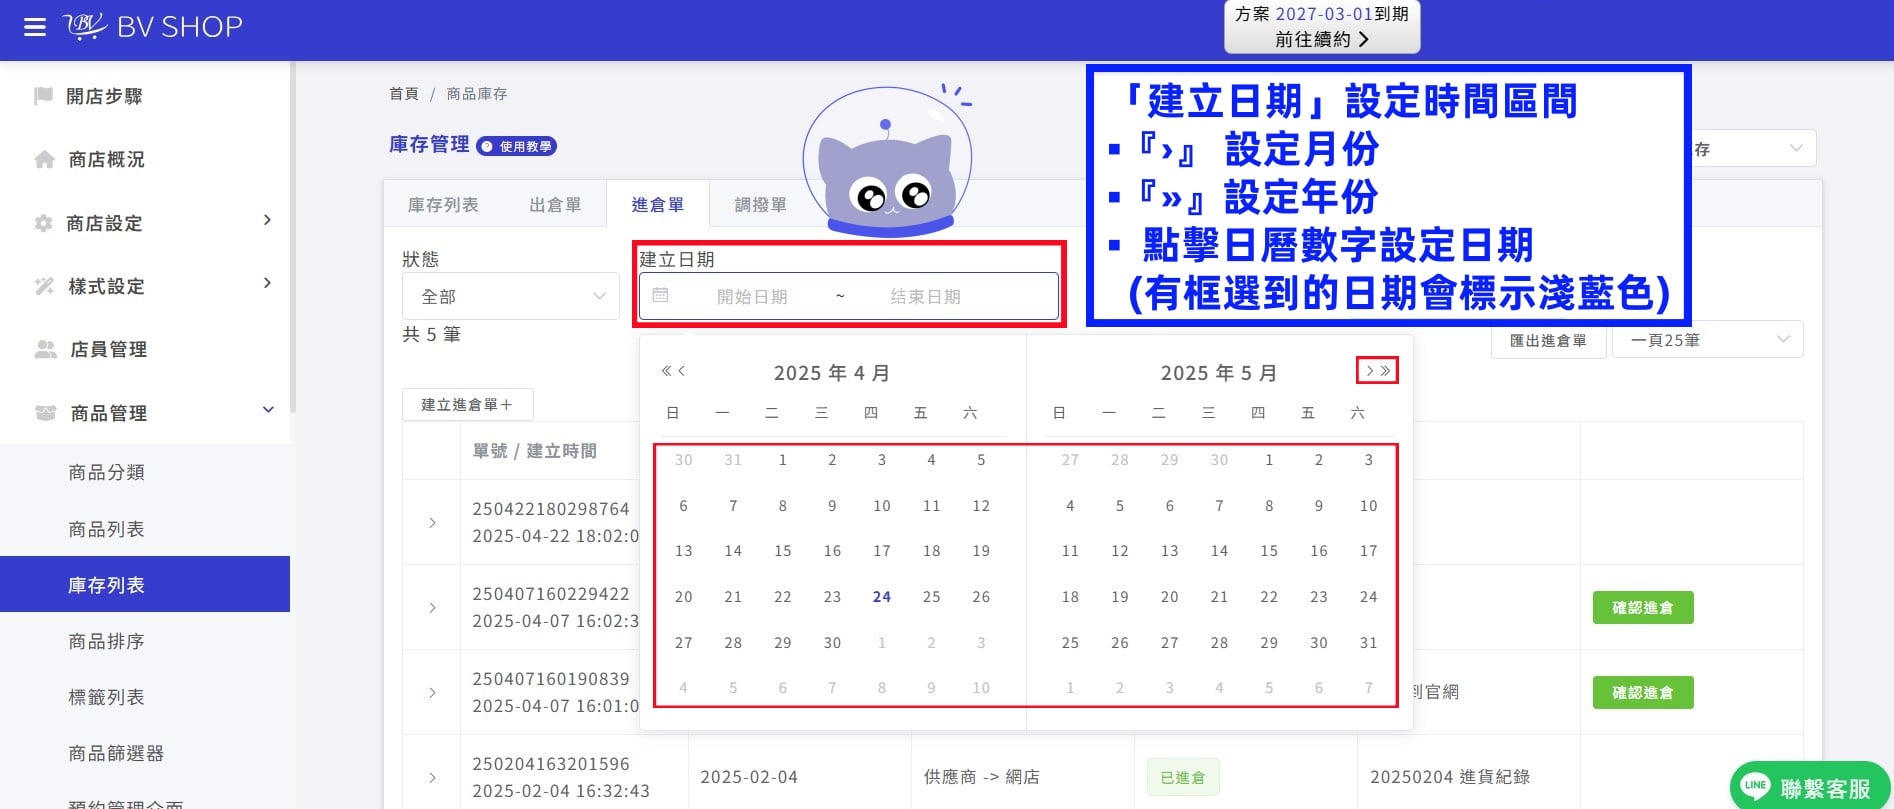Viewport: 1894px width, 809px height.
Task: Click the 建立進倉單＋ button
Action: coord(468,405)
